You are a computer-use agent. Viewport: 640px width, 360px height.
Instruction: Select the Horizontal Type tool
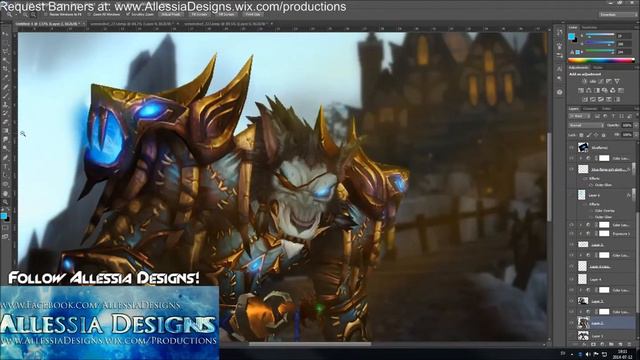tap(5, 167)
